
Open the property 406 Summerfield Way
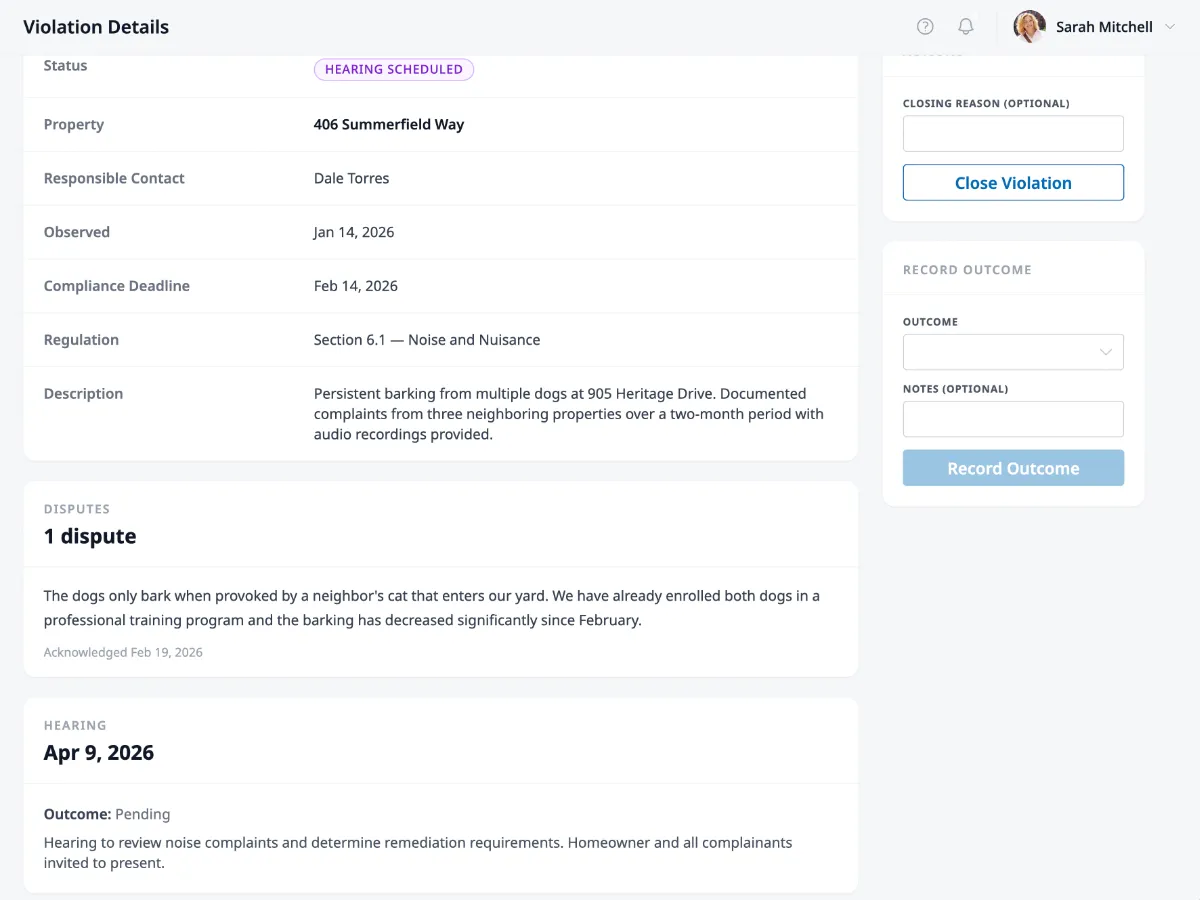pyautogui.click(x=389, y=124)
